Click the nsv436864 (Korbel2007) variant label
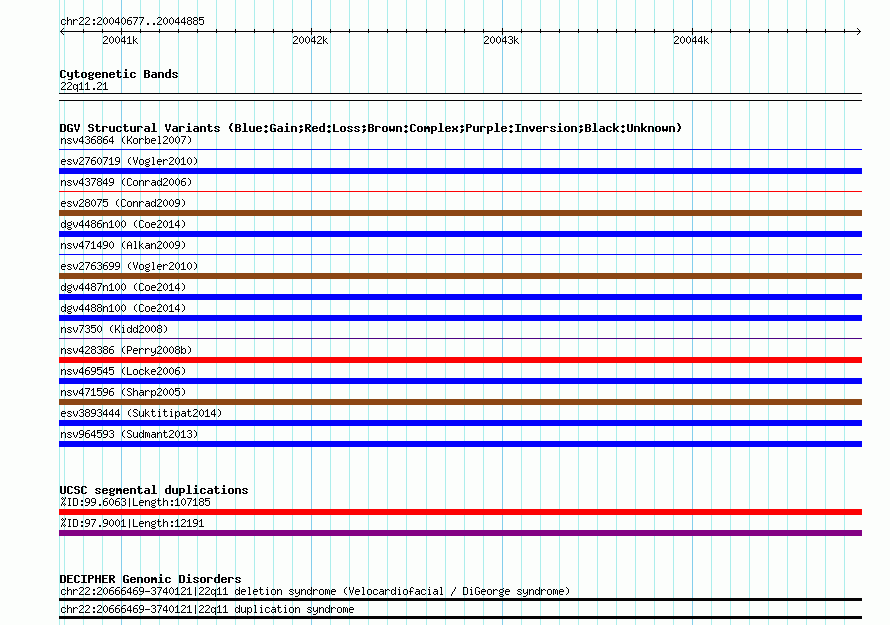Image resolution: width=890 pixels, height=625 pixels. [126, 140]
